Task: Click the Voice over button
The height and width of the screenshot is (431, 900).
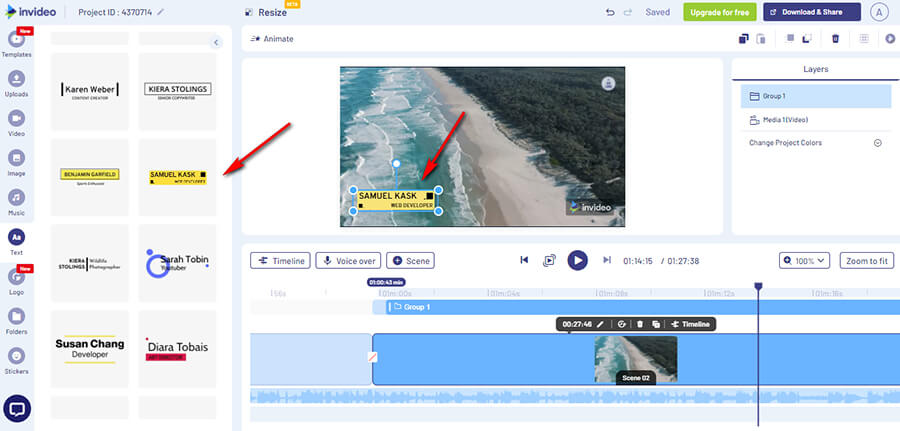Action: [347, 260]
